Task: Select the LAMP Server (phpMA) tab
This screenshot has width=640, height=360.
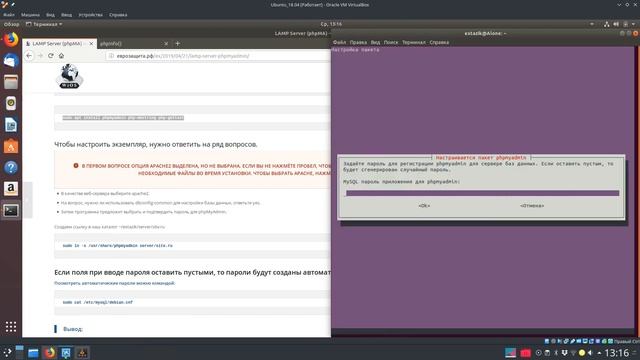Action: coord(60,43)
